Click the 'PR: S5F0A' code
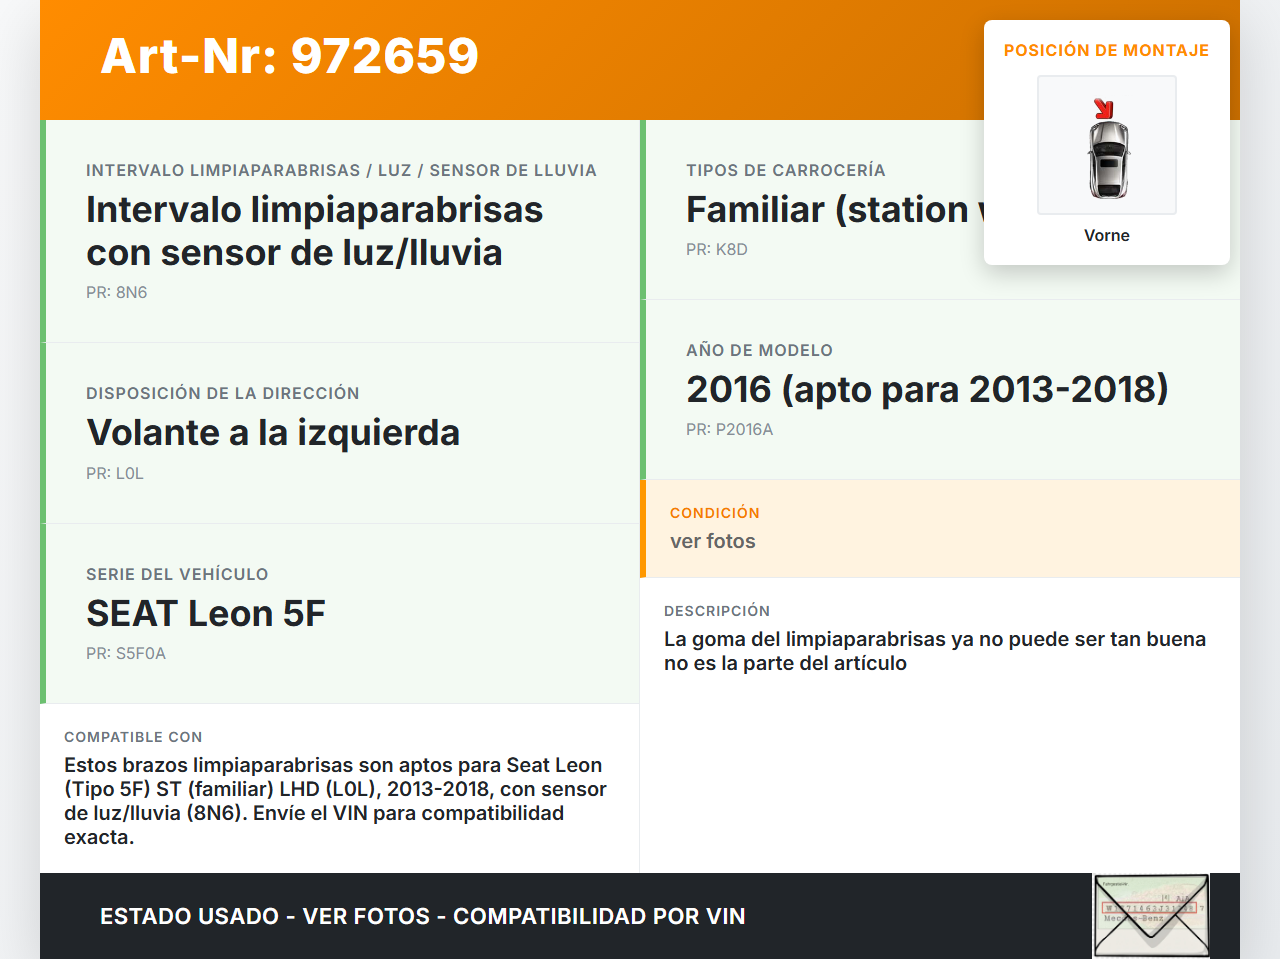 coord(126,653)
